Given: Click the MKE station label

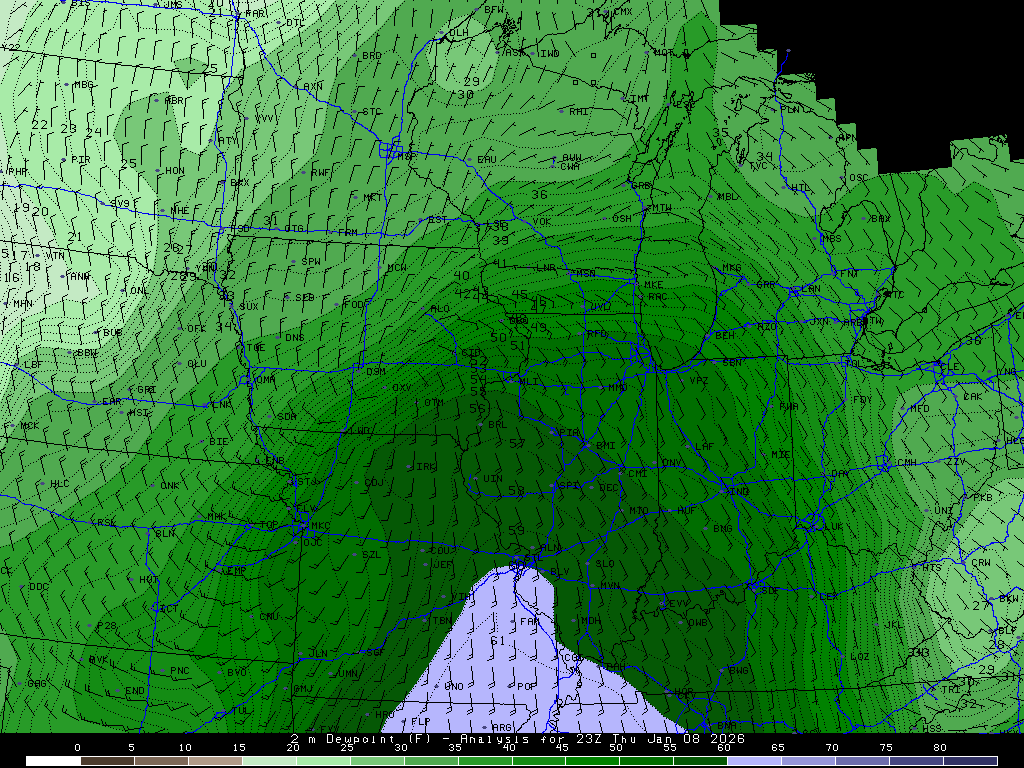Looking at the screenshot, I should (653, 285).
